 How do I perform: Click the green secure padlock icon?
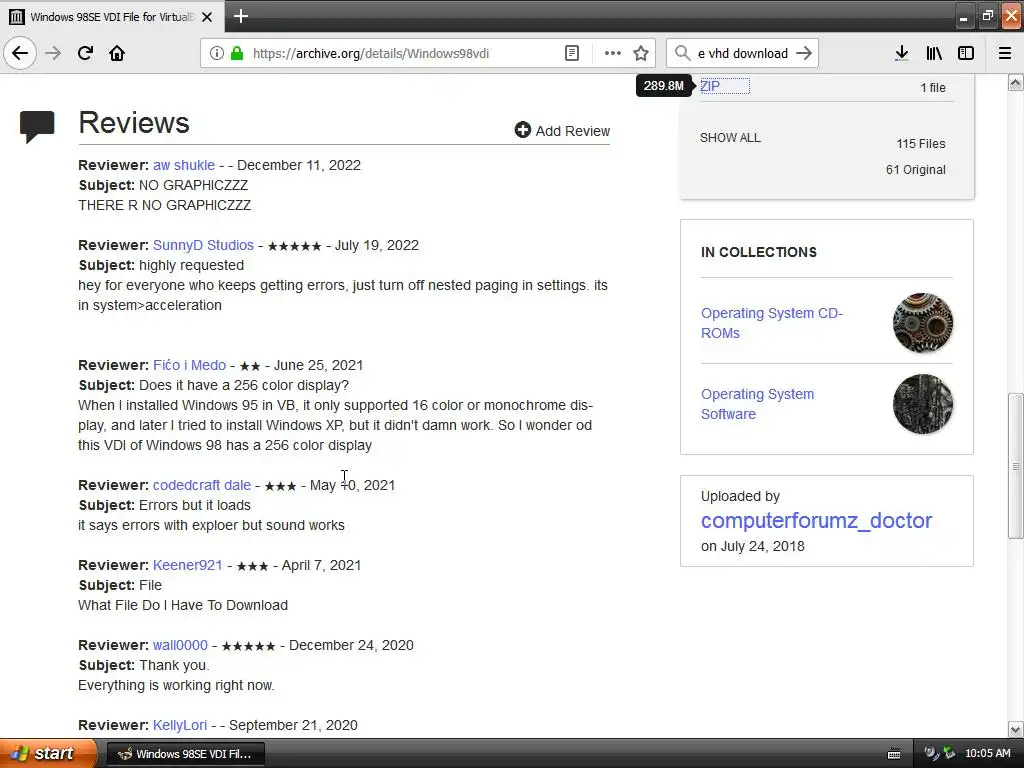click(237, 53)
